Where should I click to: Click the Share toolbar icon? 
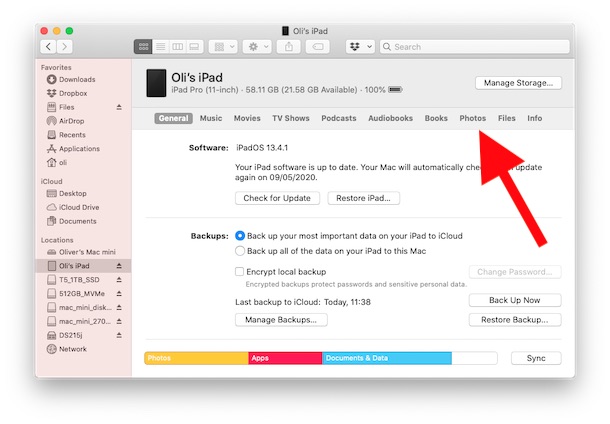click(289, 47)
